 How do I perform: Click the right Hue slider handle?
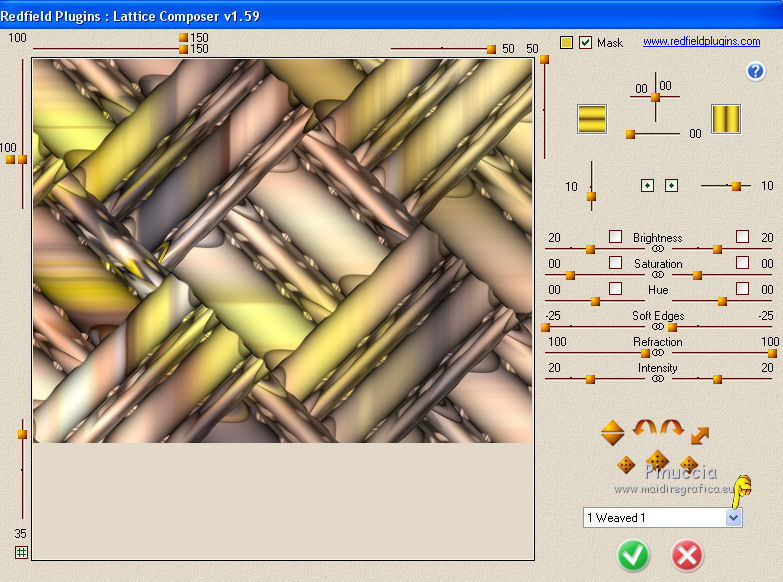(x=722, y=301)
